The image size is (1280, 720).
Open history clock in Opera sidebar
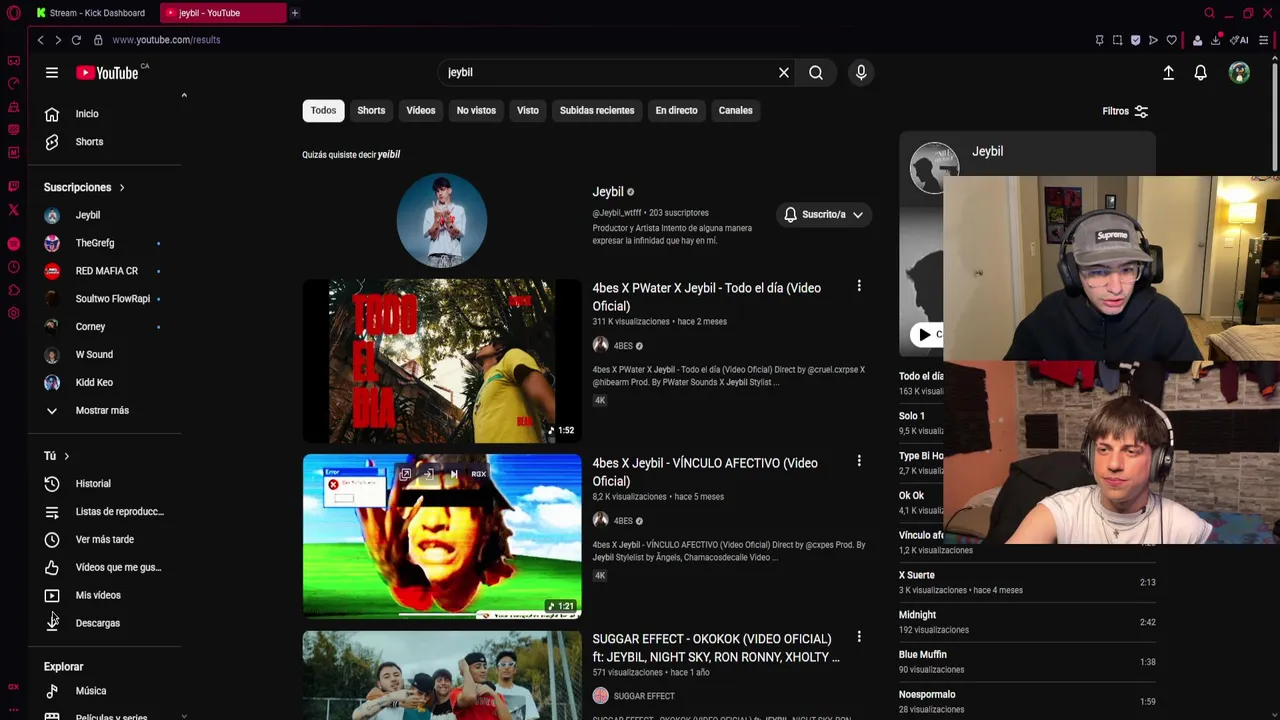click(13, 267)
